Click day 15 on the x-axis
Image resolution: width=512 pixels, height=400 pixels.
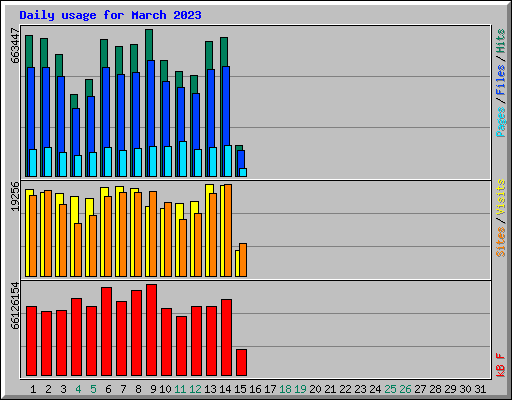[240, 389]
